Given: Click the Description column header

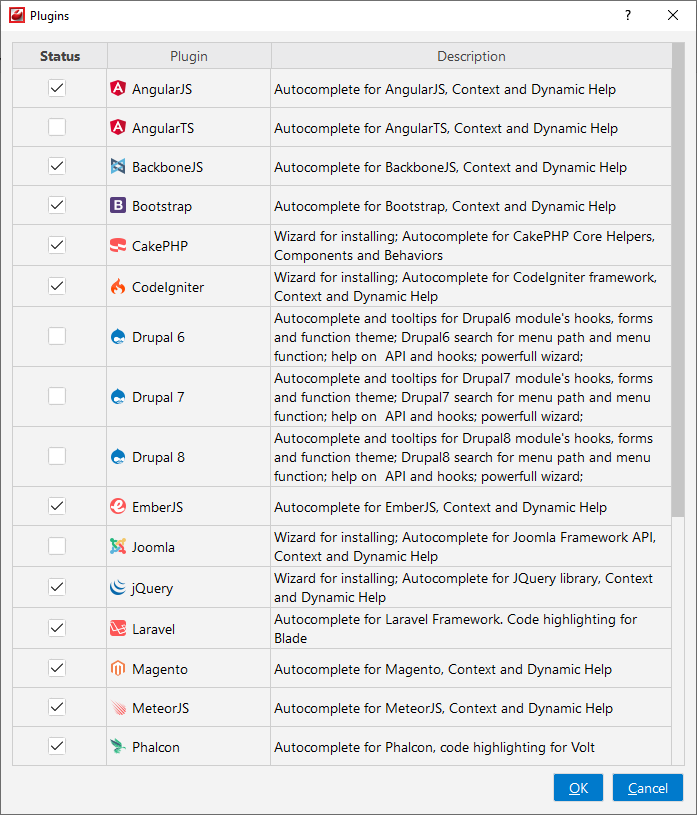Looking at the screenshot, I should [x=471, y=56].
